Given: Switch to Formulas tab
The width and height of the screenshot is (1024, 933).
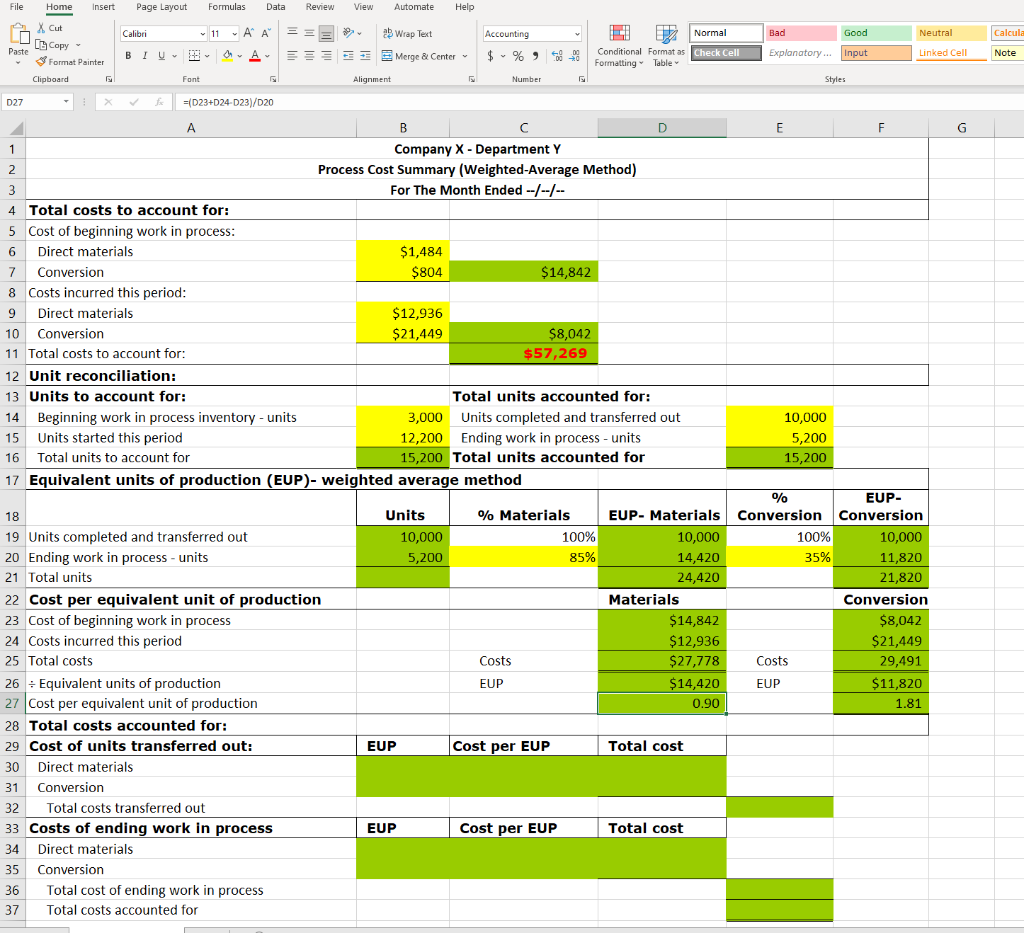Looking at the screenshot, I should 227,7.
